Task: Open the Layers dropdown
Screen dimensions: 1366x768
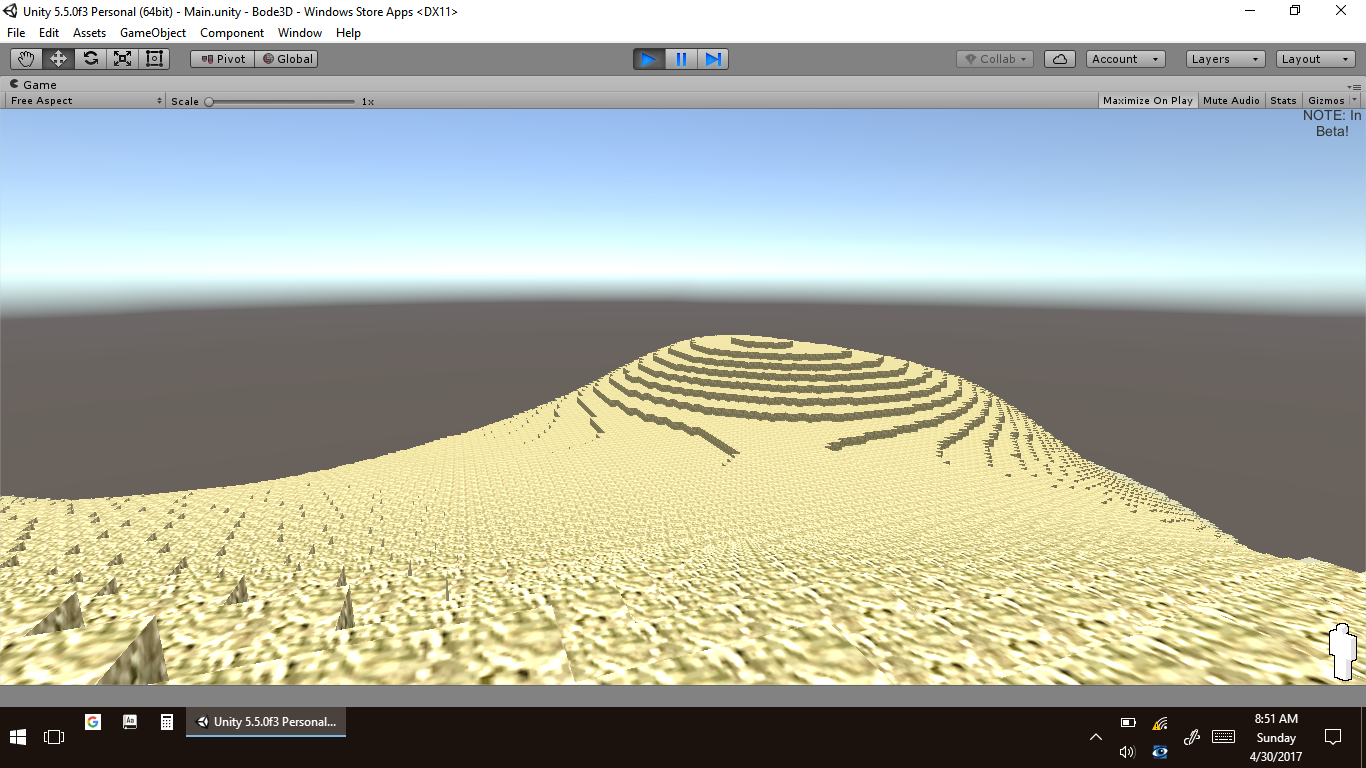Action: (1225, 59)
